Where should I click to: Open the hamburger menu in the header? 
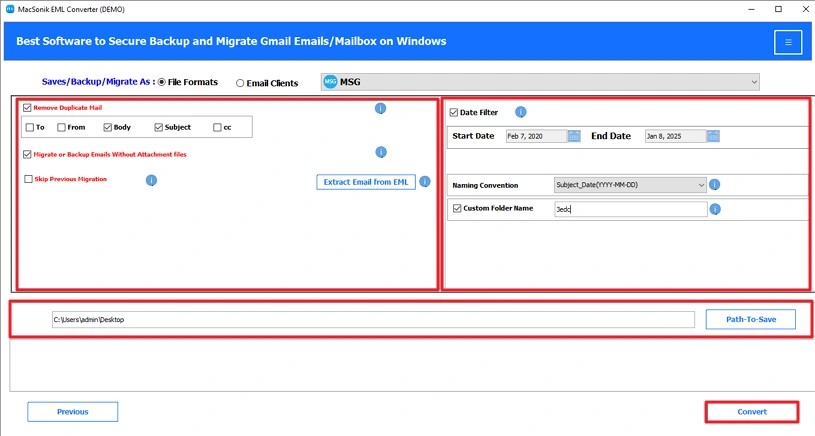tap(788, 42)
